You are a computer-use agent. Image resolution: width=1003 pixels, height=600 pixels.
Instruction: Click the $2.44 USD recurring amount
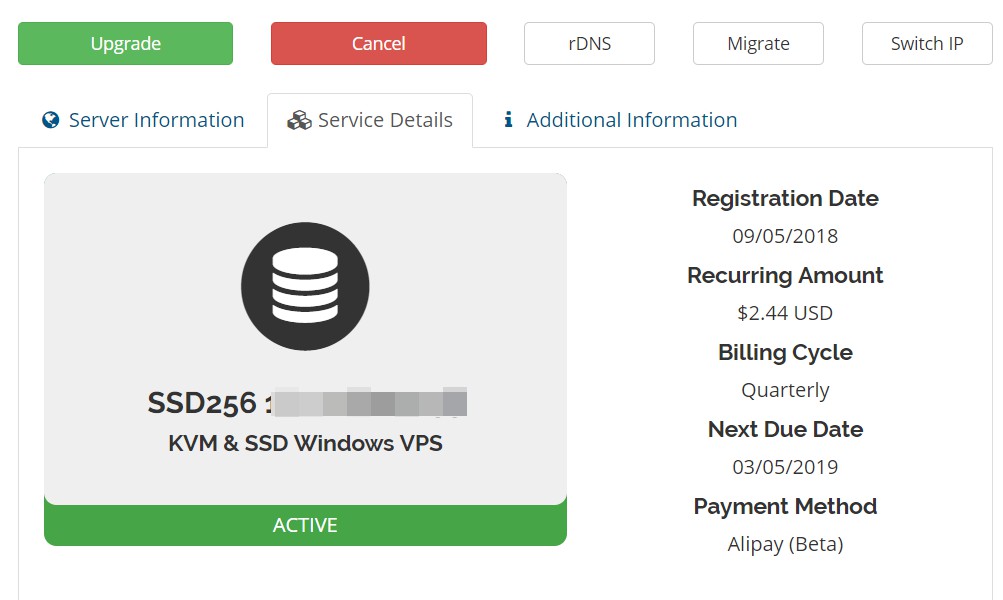click(x=785, y=313)
